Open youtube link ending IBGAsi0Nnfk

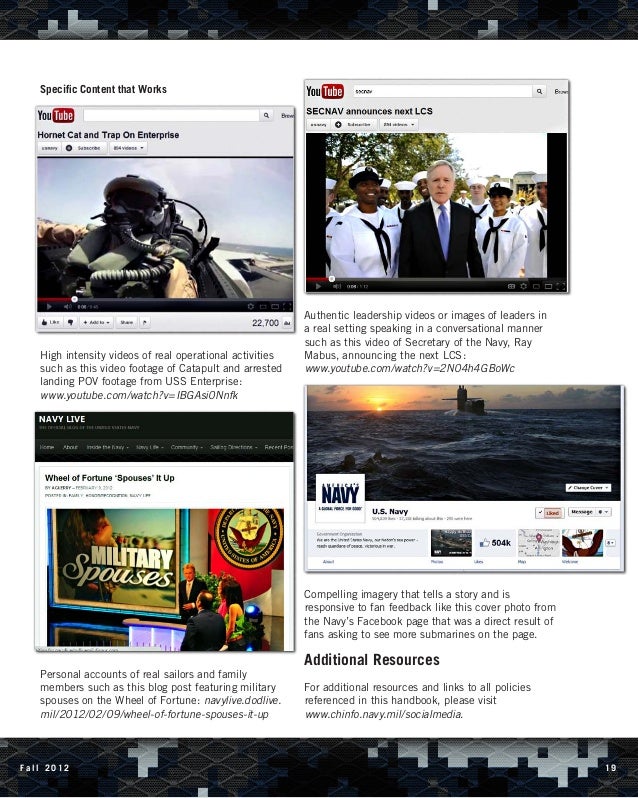139,395
